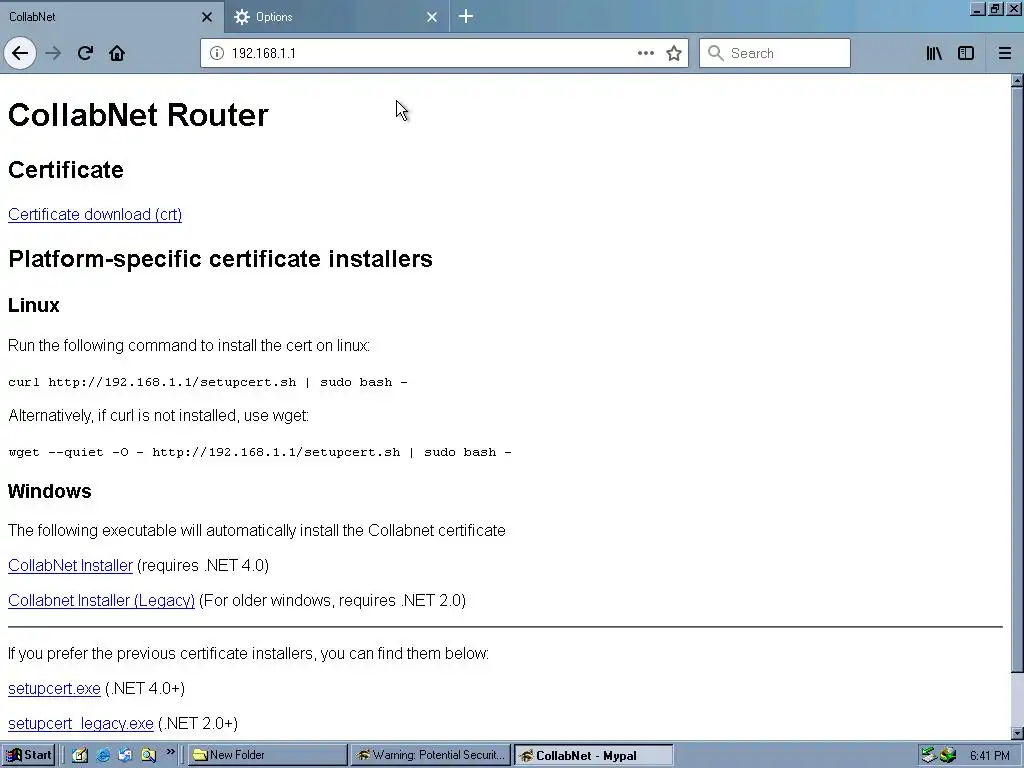Screen dimensions: 1024x768
Task: Click the first quick launch icon
Action: tap(80, 755)
